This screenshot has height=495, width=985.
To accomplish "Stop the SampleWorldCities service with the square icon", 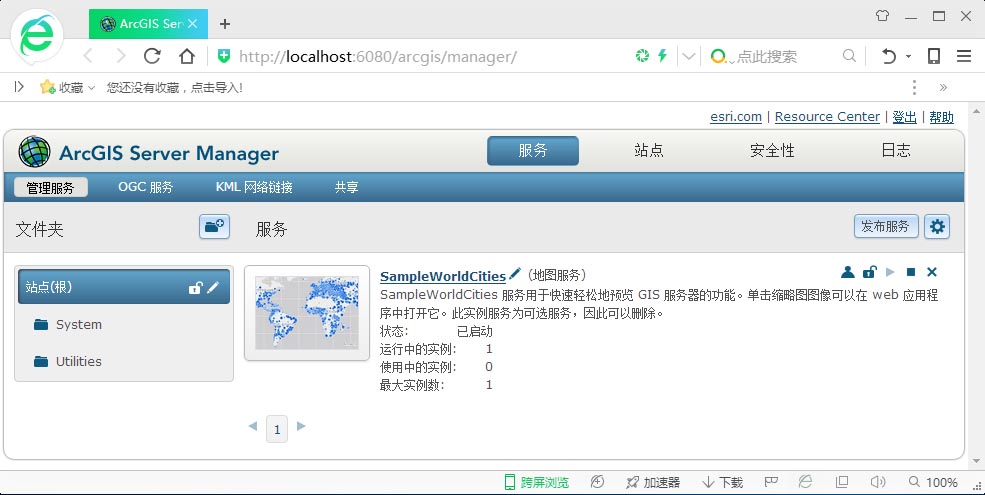I will (x=911, y=272).
